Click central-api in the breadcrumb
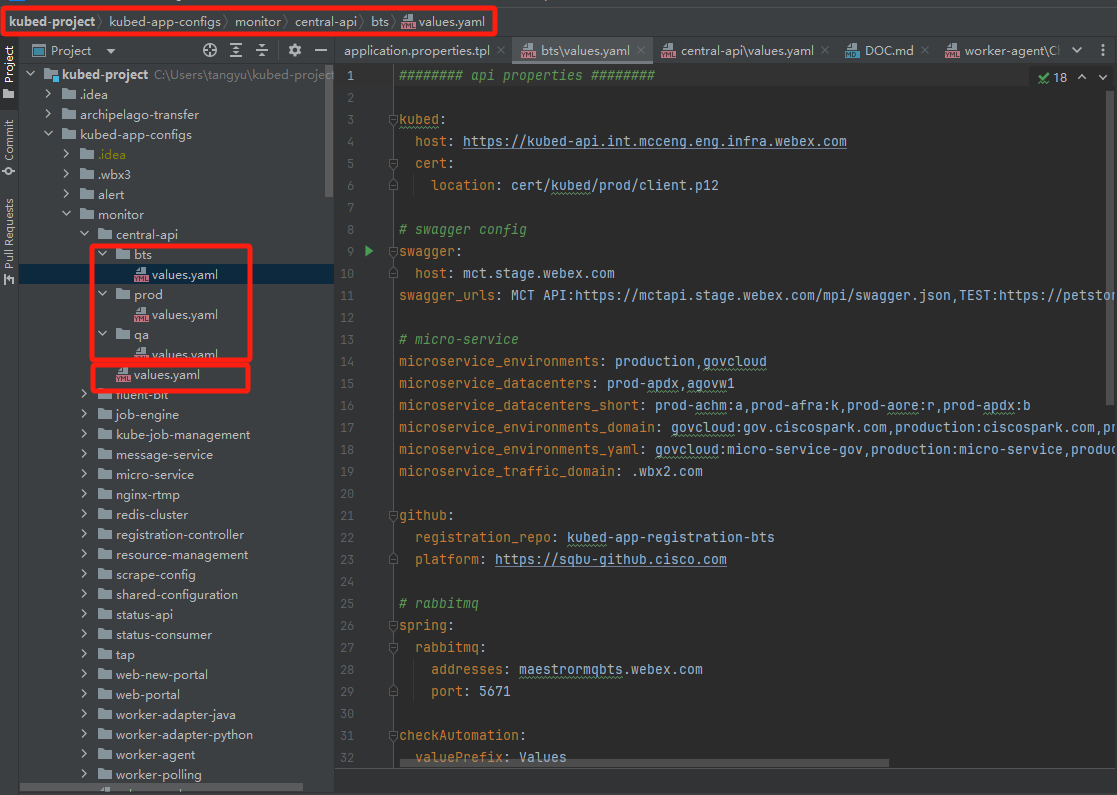Image resolution: width=1117 pixels, height=795 pixels. pos(326,21)
